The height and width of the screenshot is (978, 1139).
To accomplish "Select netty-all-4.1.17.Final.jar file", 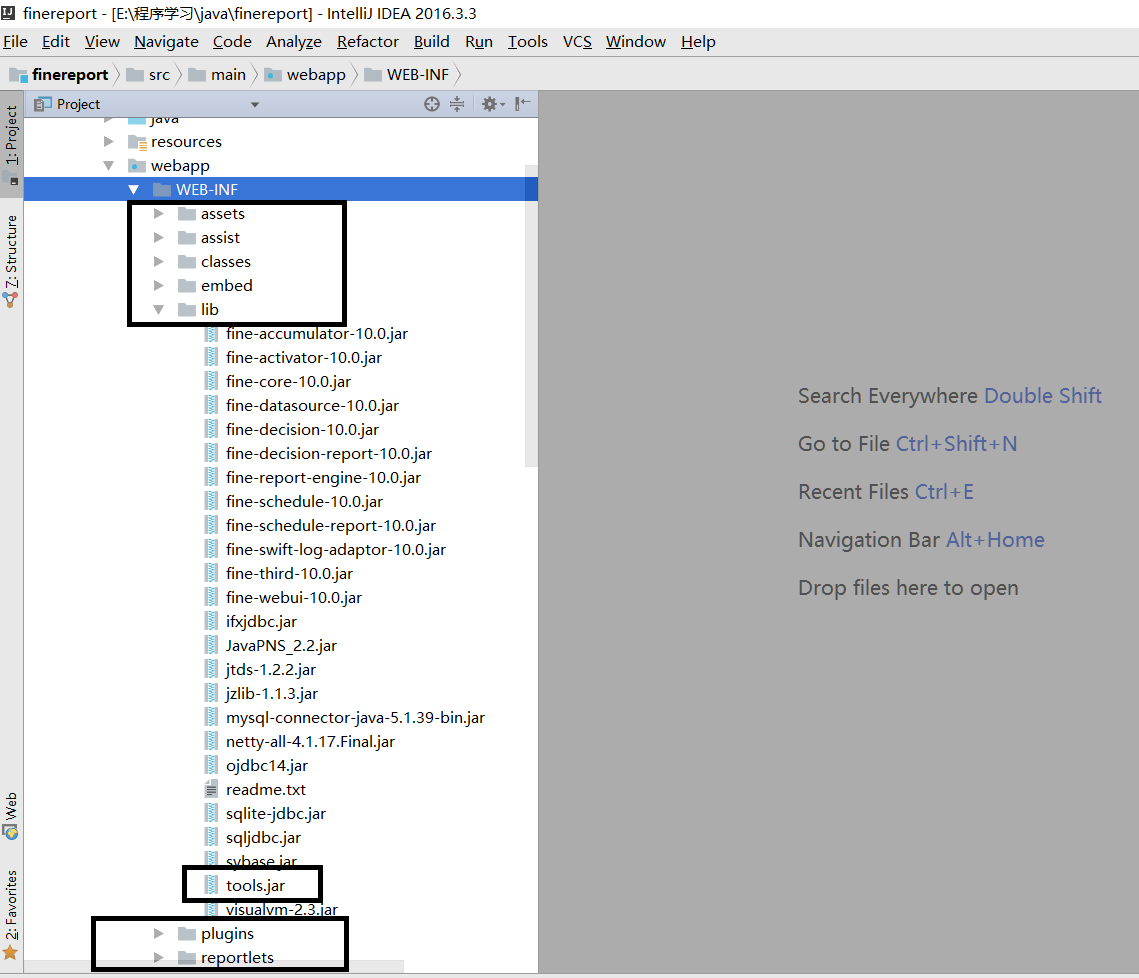I will click(310, 741).
